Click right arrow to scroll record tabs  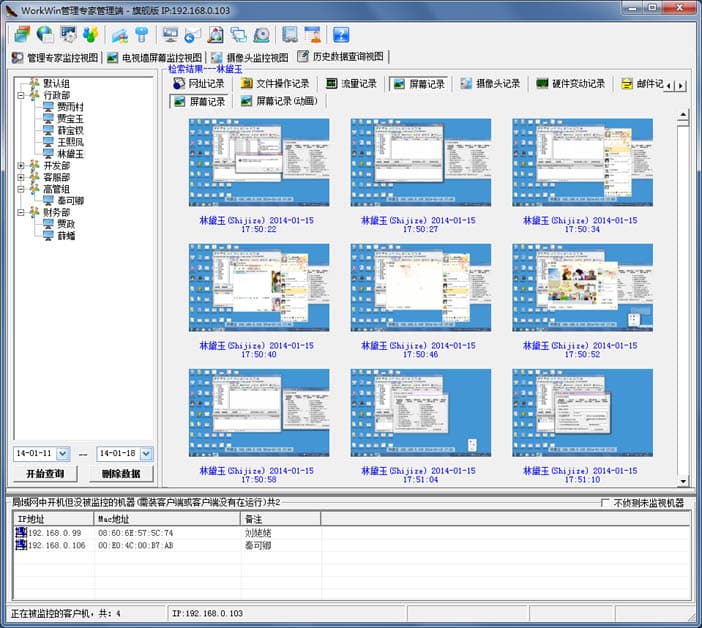coord(681,85)
